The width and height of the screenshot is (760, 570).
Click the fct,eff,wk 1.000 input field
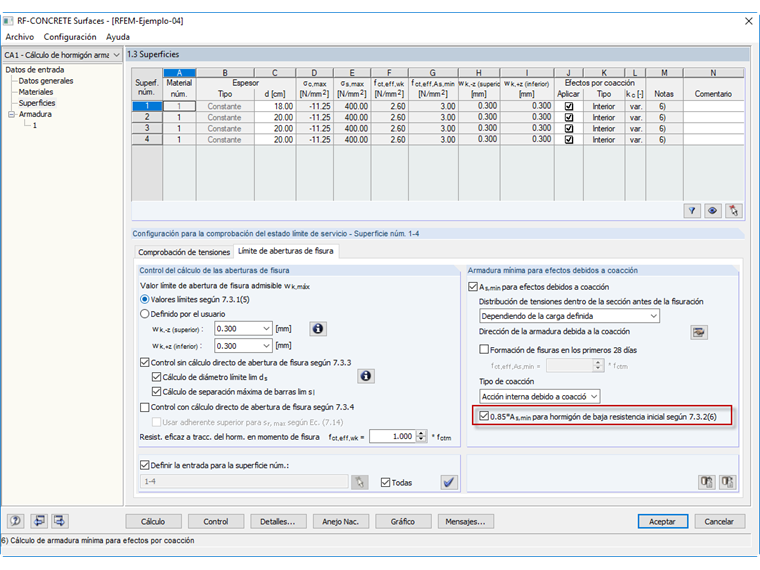392,436
